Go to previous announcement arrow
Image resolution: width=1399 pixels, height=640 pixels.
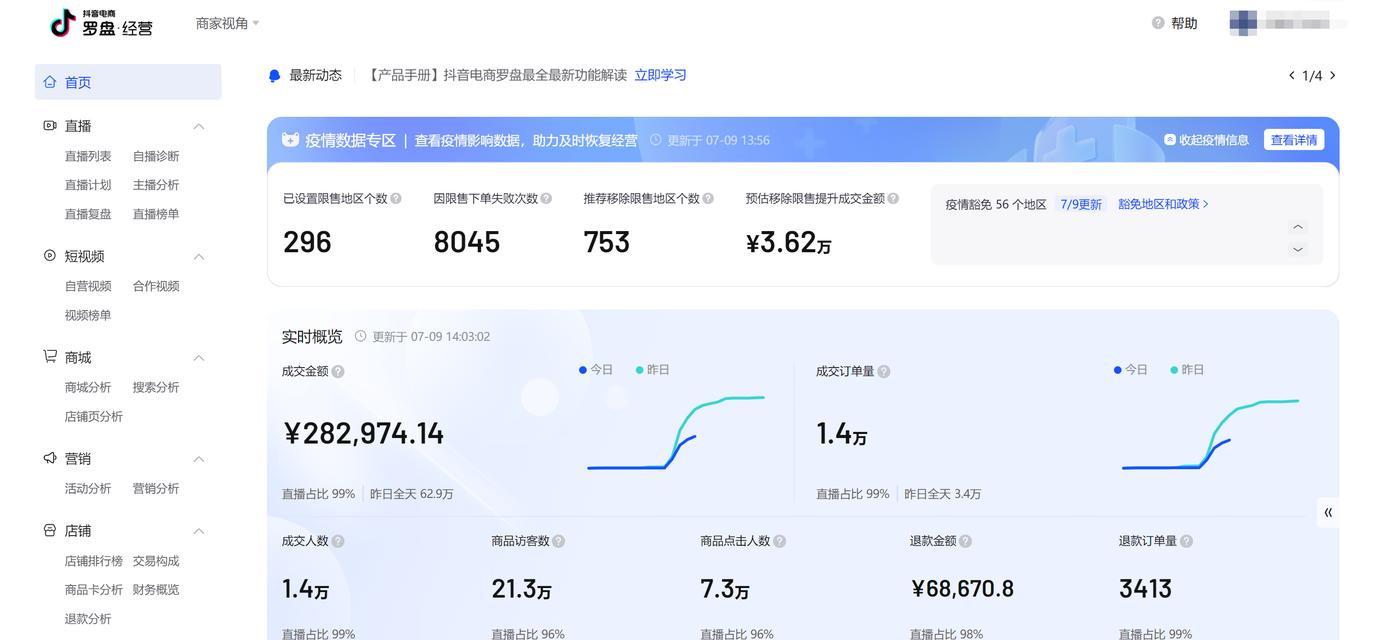[1292, 76]
